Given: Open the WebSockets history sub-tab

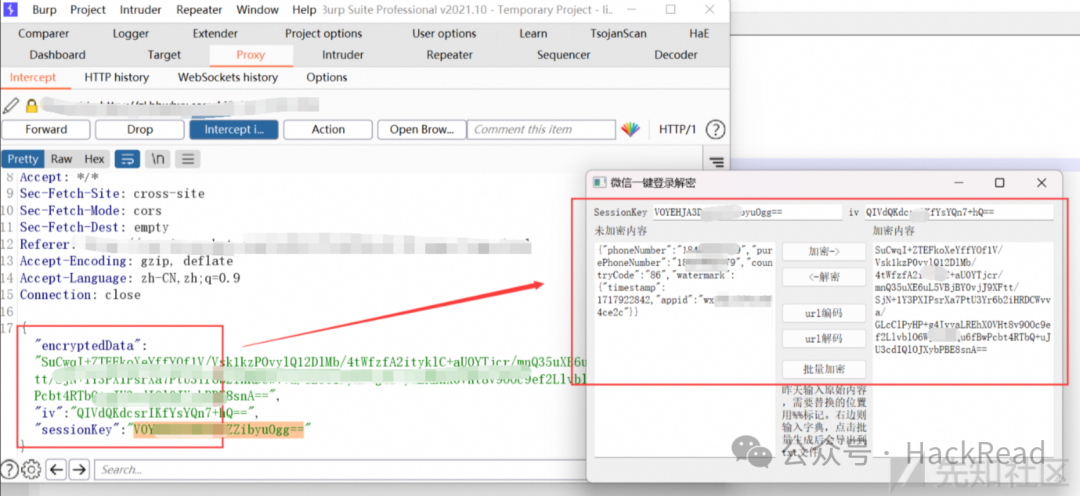Looking at the screenshot, I should 228,77.
